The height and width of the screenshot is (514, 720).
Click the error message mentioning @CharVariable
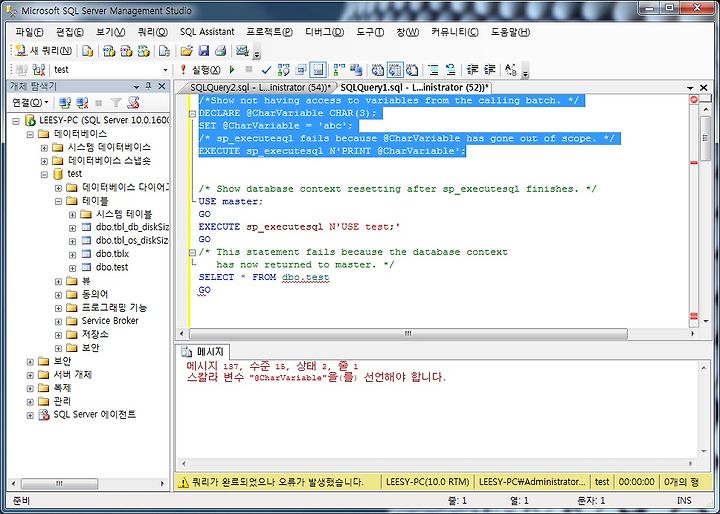click(x=316, y=378)
